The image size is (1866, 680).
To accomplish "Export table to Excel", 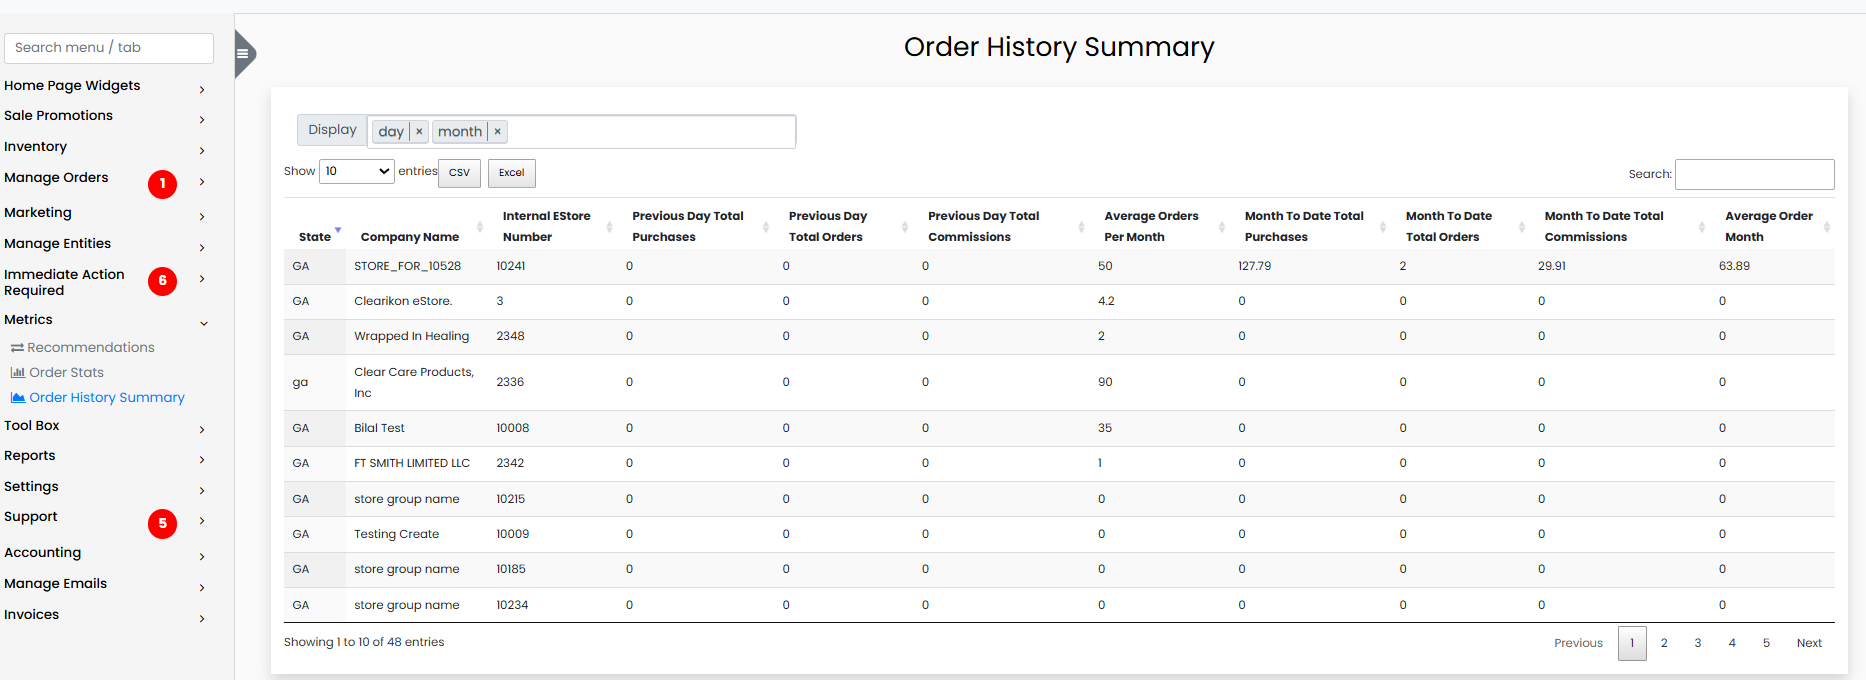I will pos(511,173).
